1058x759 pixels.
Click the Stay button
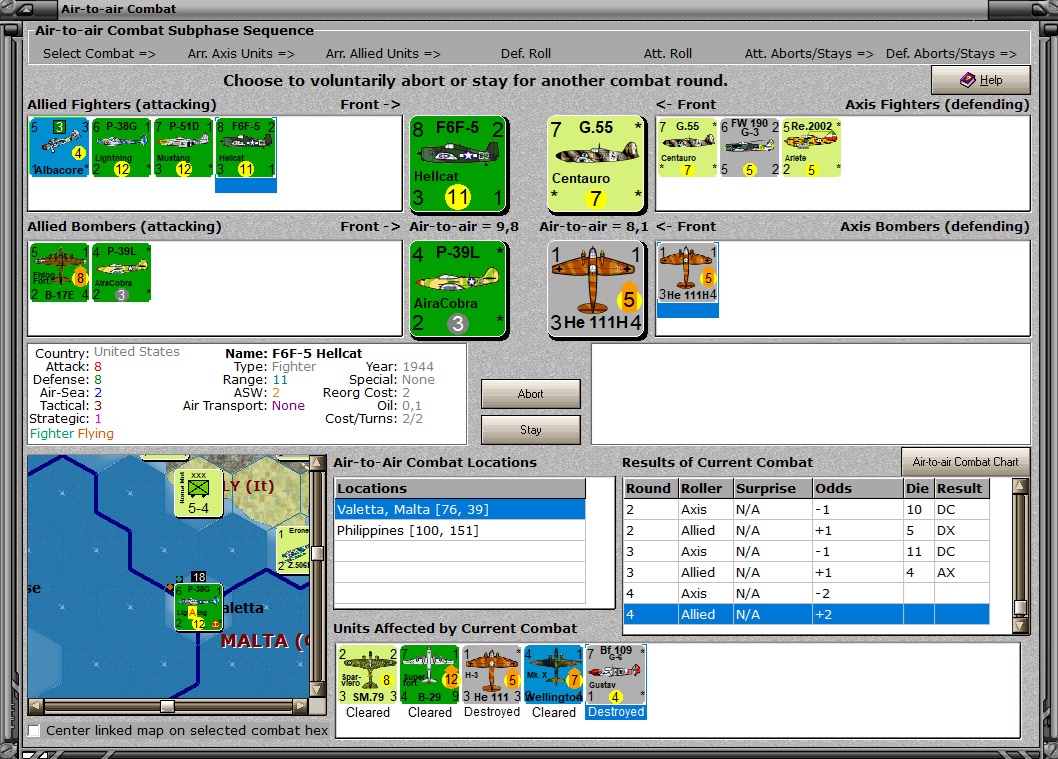530,430
